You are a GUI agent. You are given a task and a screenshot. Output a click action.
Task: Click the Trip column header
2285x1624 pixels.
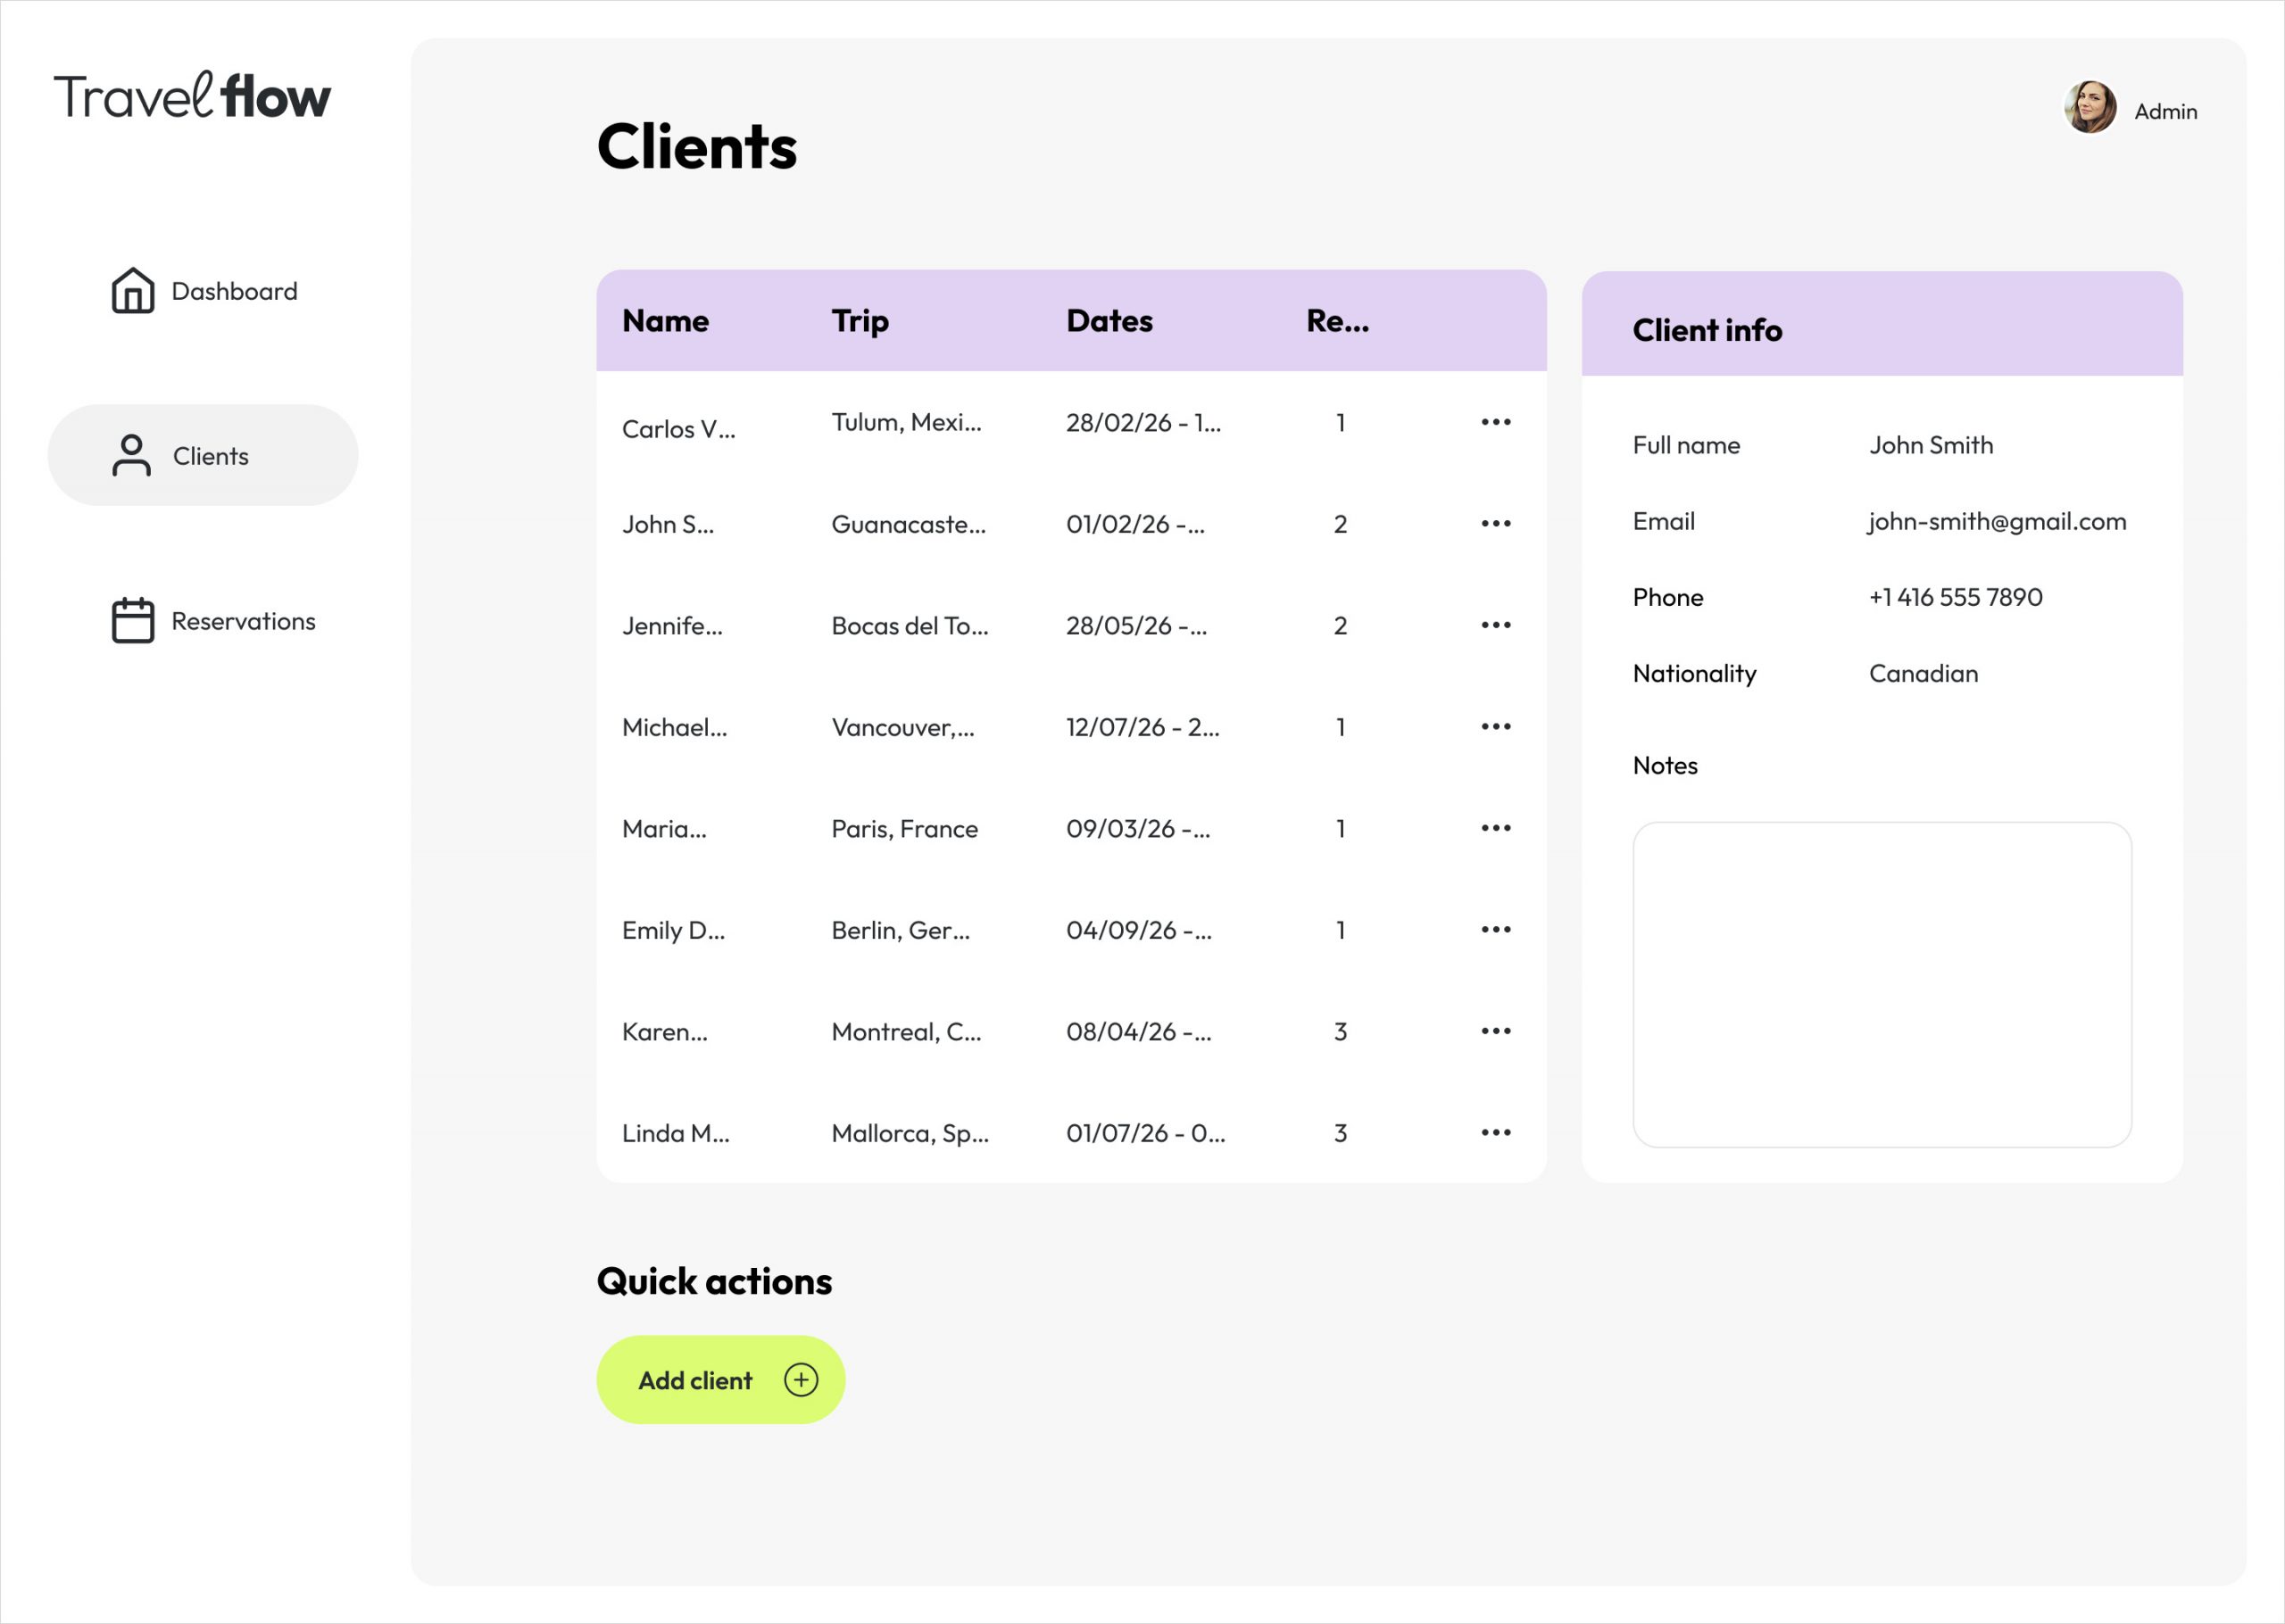860,321
